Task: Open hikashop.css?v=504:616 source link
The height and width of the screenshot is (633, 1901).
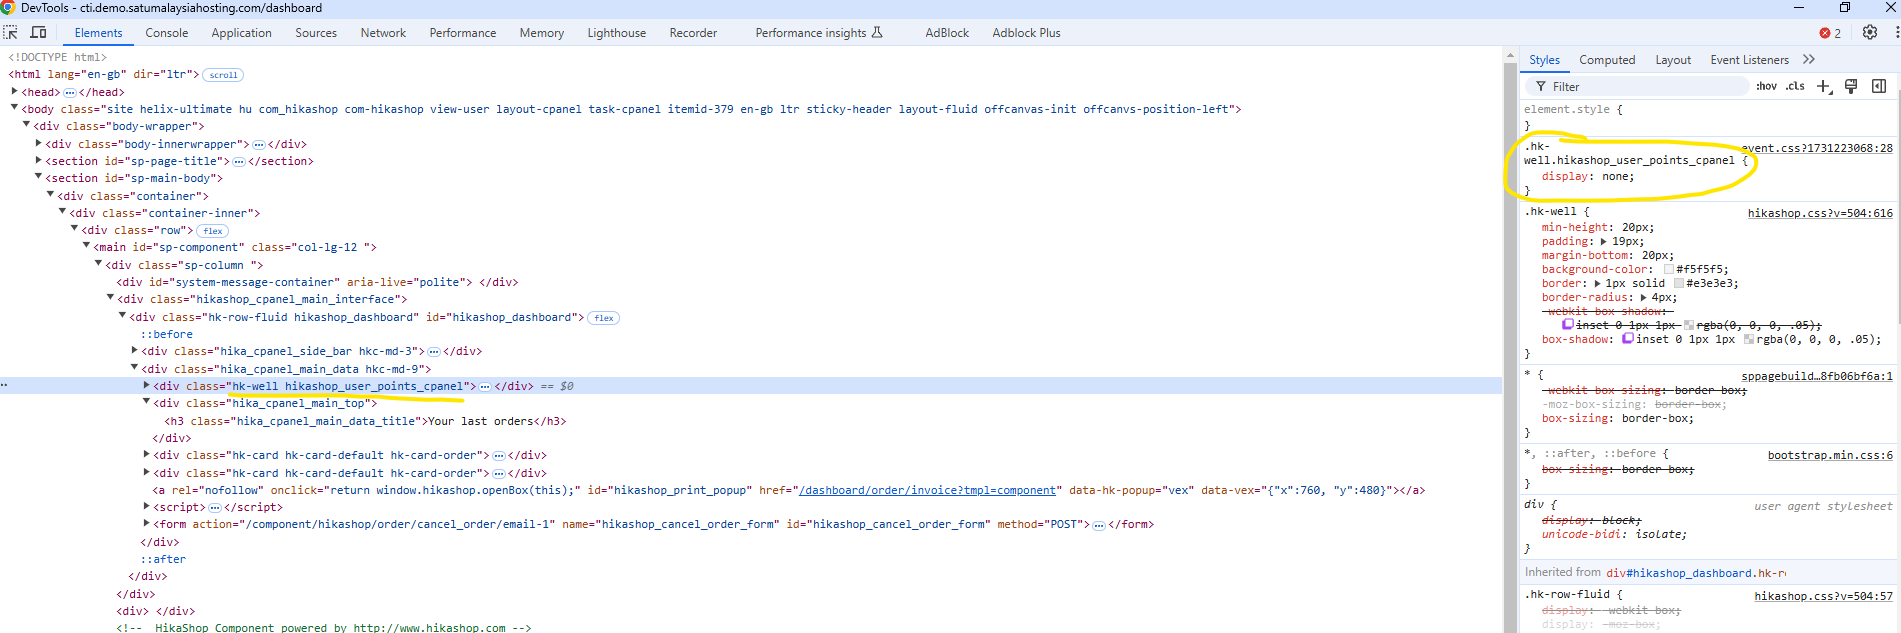Action: click(x=1820, y=213)
